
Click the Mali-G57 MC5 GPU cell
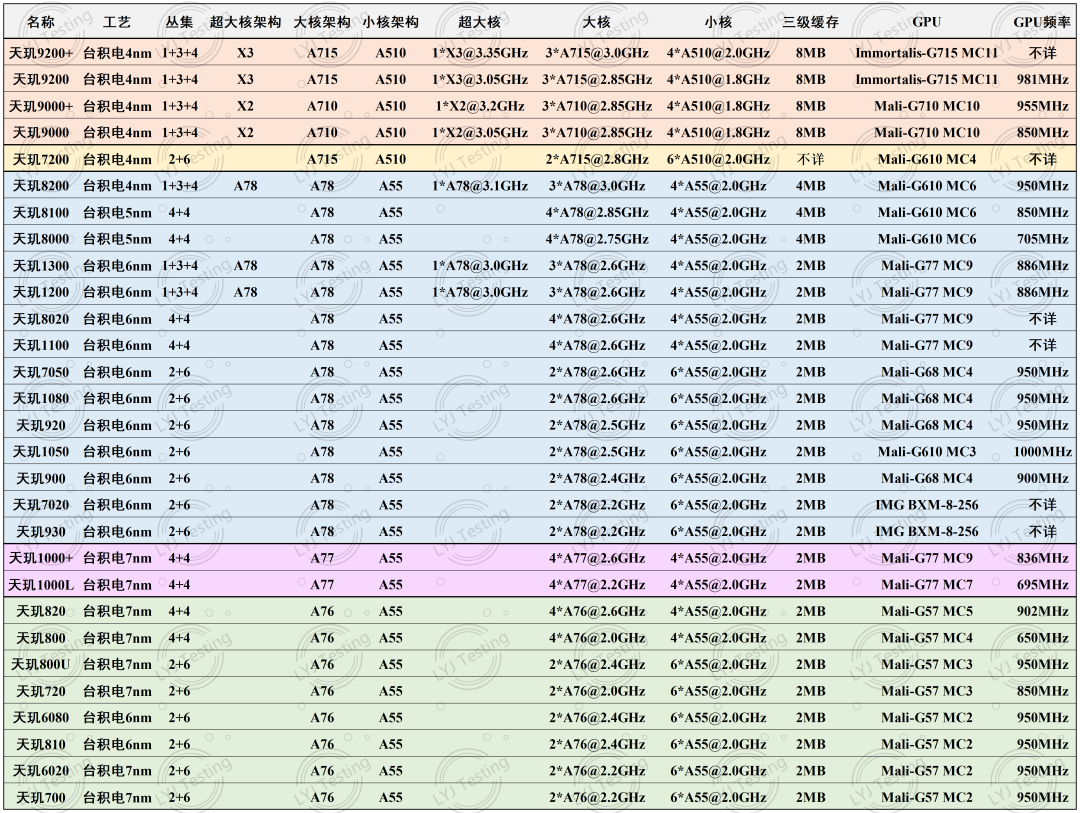click(x=926, y=611)
